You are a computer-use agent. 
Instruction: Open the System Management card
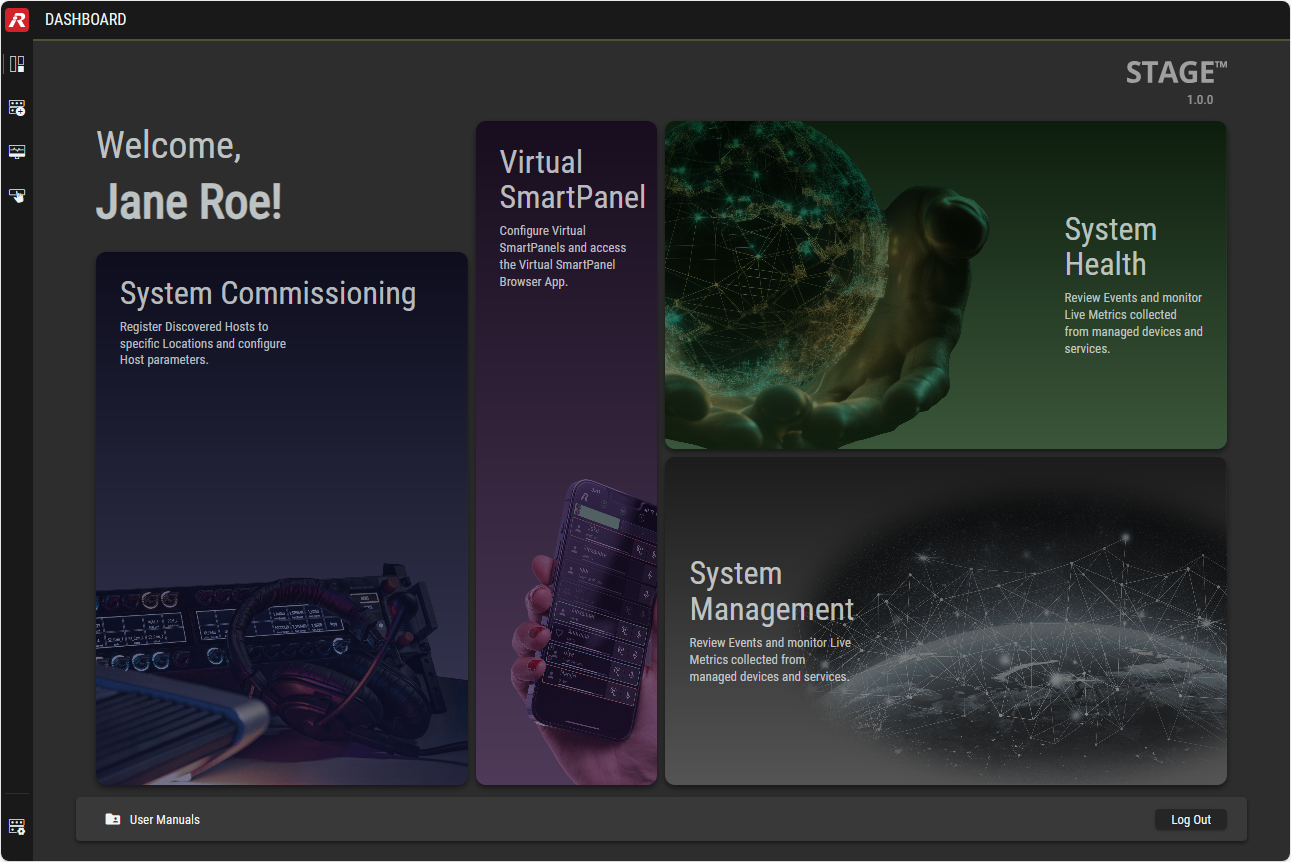click(x=946, y=621)
